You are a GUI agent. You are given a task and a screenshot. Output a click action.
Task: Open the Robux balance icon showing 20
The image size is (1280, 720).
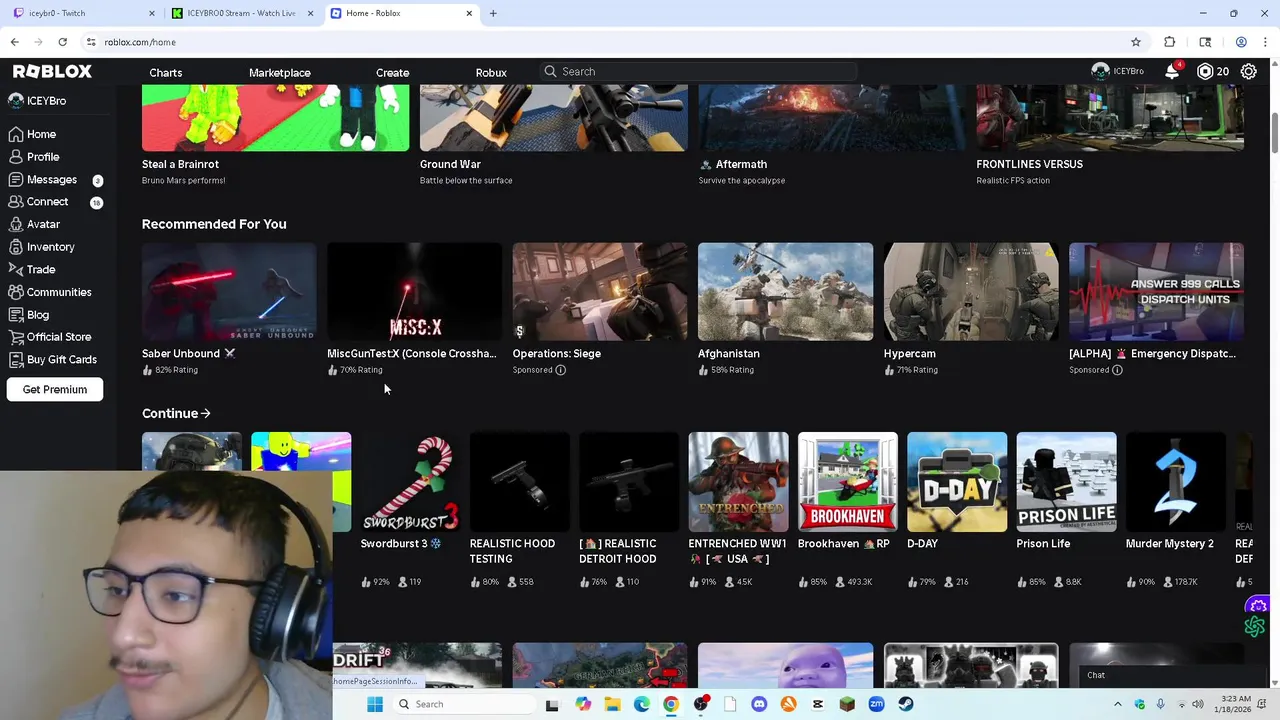pyautogui.click(x=1205, y=71)
